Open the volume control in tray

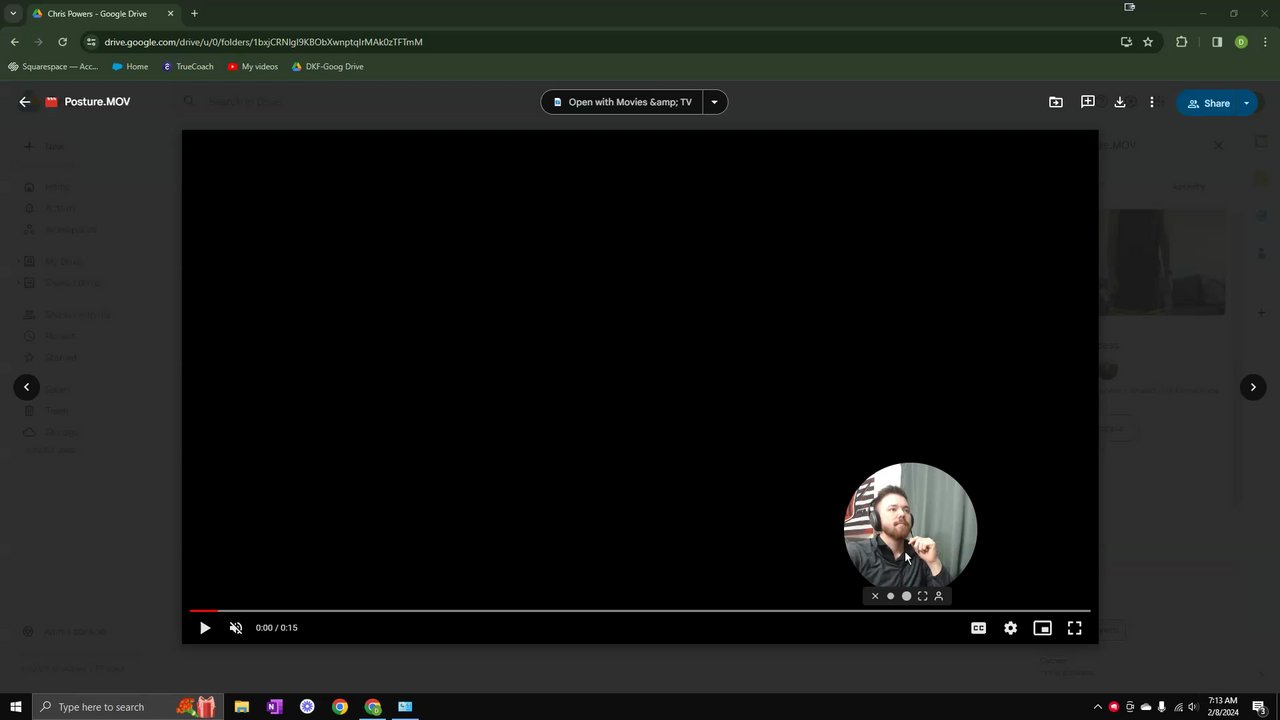coord(1192,707)
